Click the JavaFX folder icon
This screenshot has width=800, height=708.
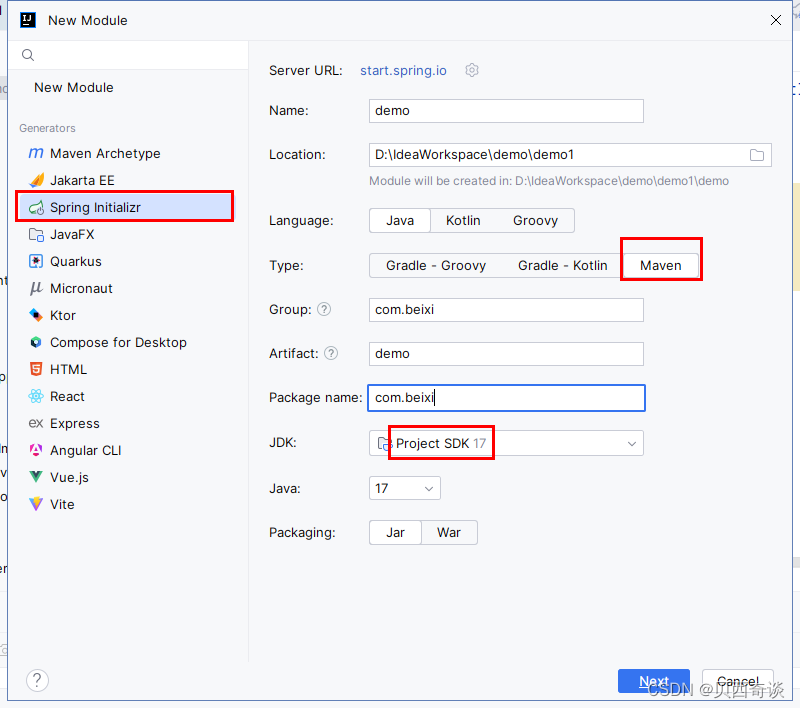pos(36,235)
